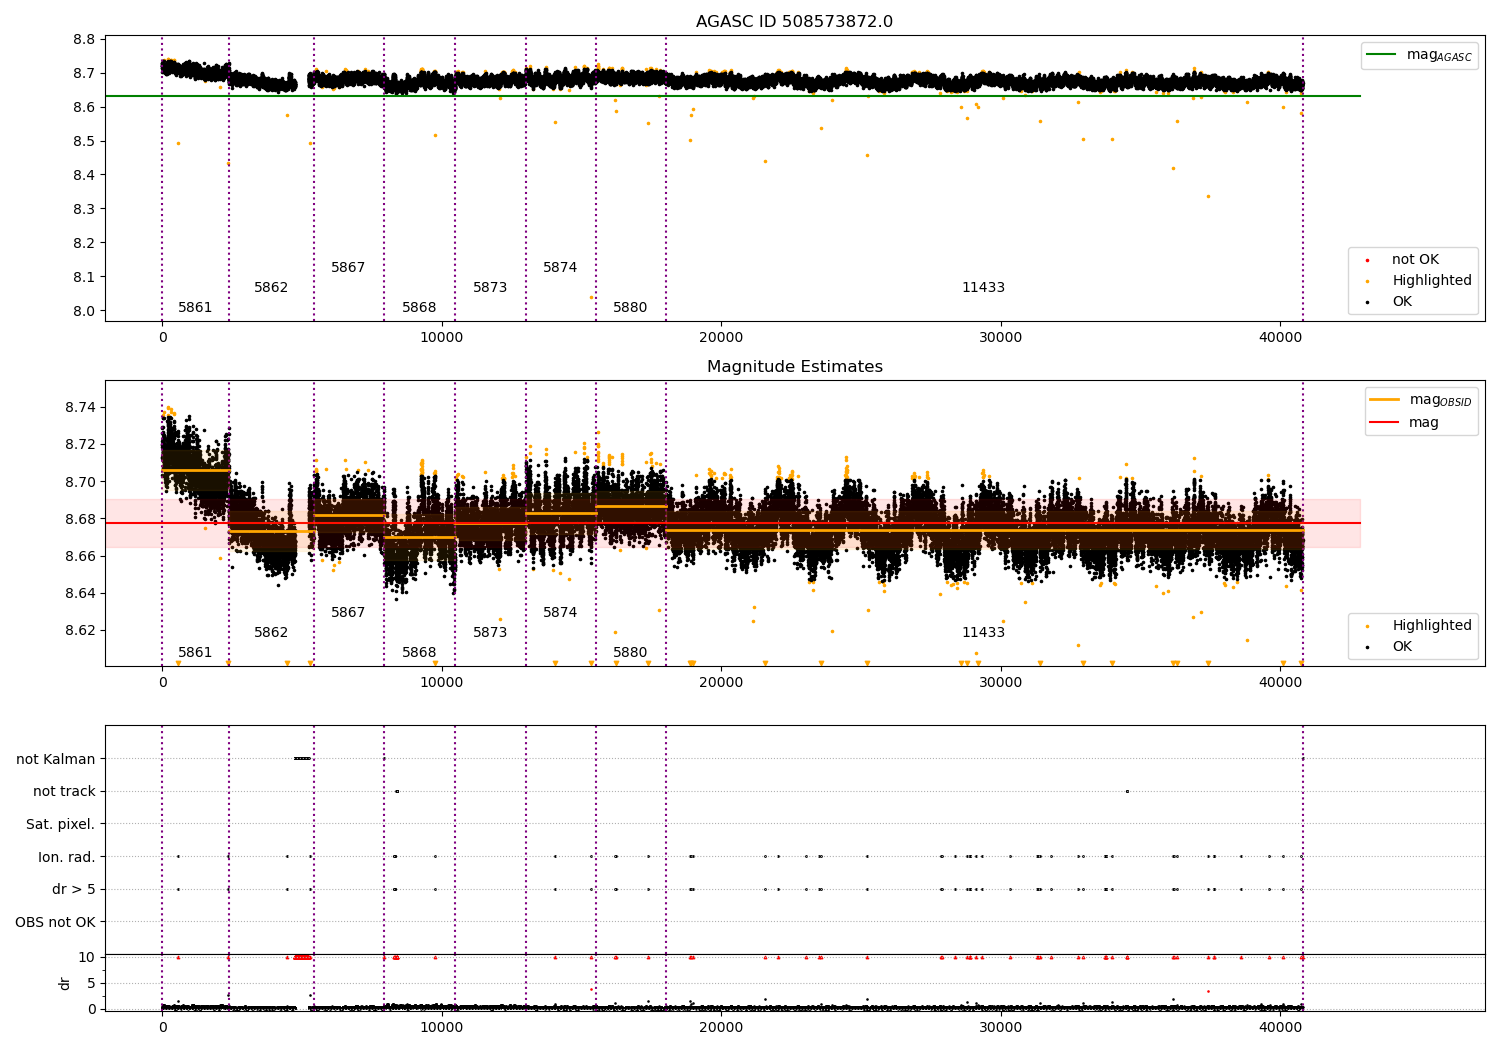Click y-axis tick 8.0 in AGASC ID plot
Image resolution: width=1500 pixels, height=1050 pixels.
(84, 312)
